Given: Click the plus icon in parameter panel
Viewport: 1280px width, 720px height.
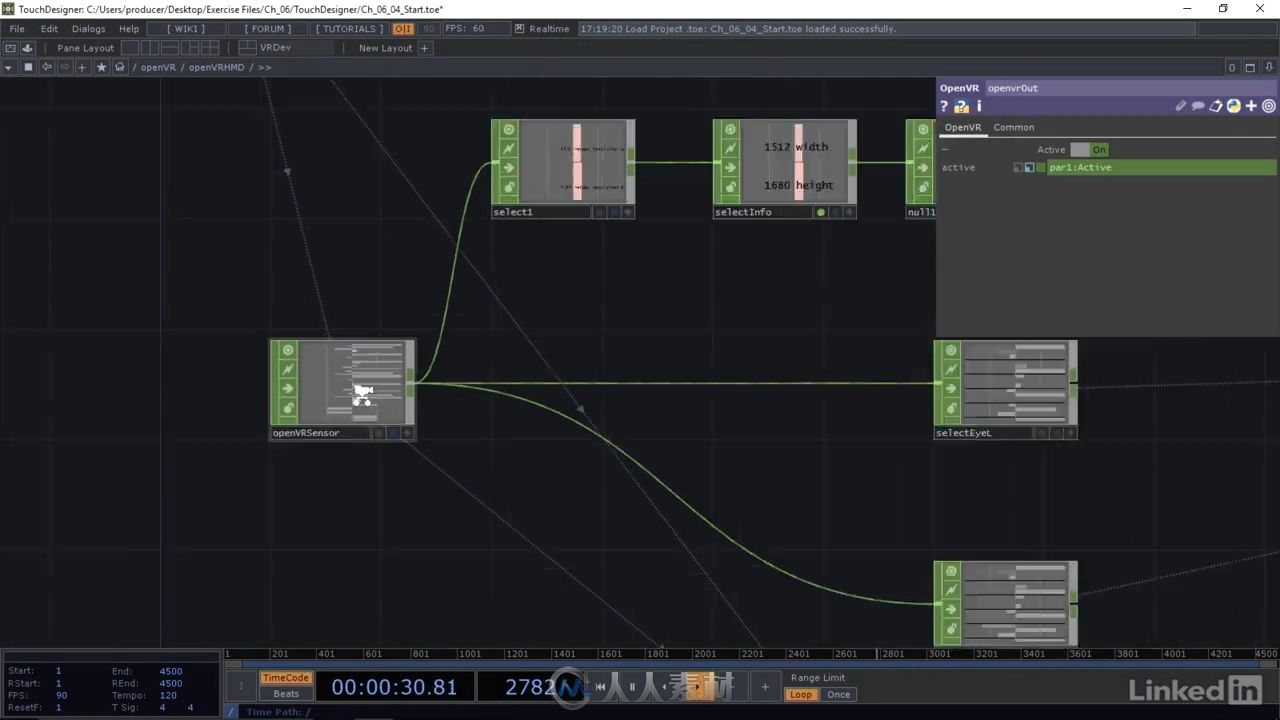Looking at the screenshot, I should tap(1251, 106).
